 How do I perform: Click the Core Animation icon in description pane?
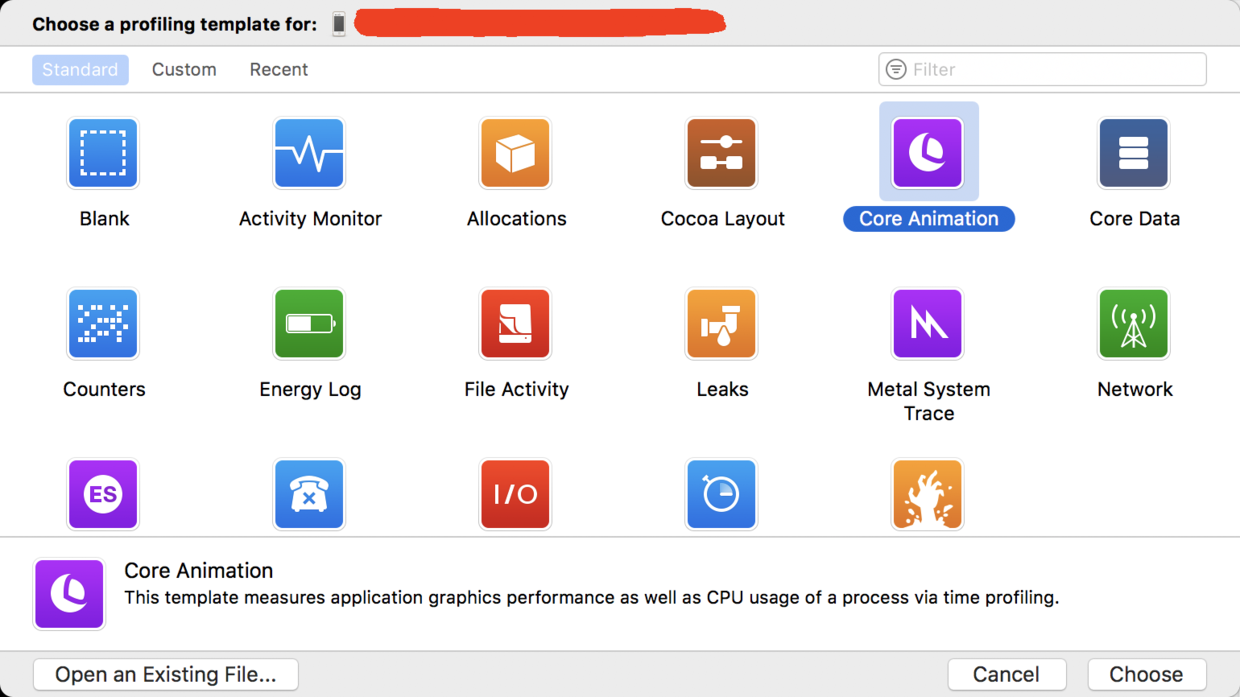pyautogui.click(x=69, y=594)
